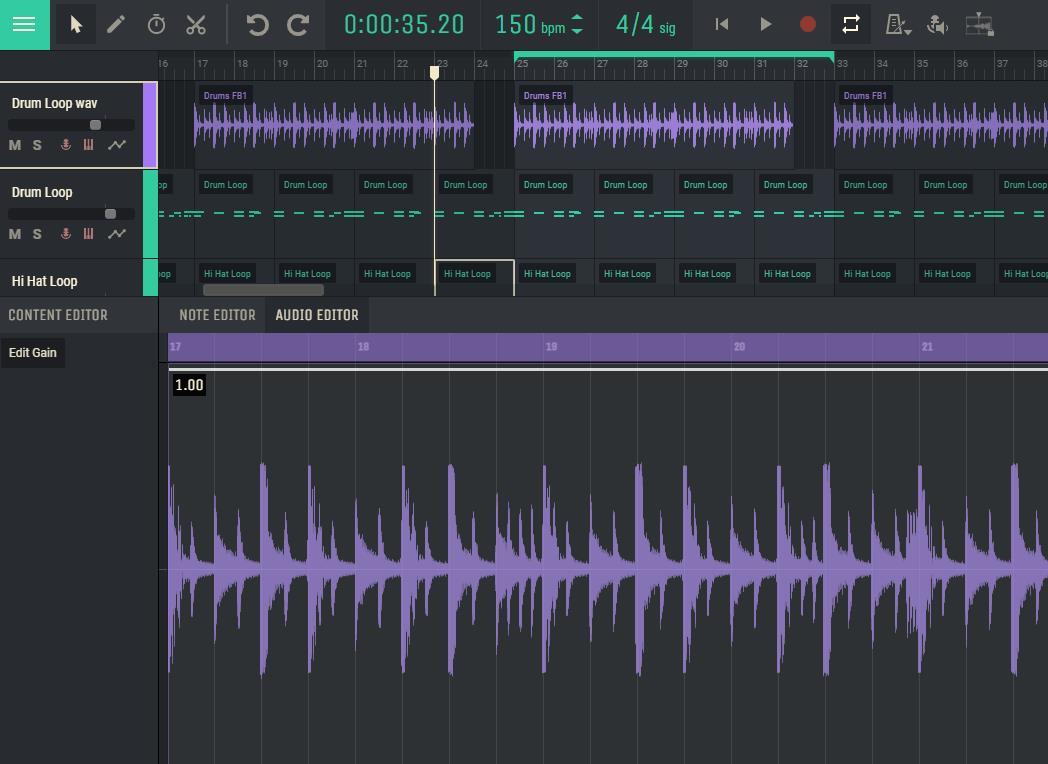The height and width of the screenshot is (764, 1048).
Task: Enable record arm on Drum Loop track
Action: tap(65, 234)
